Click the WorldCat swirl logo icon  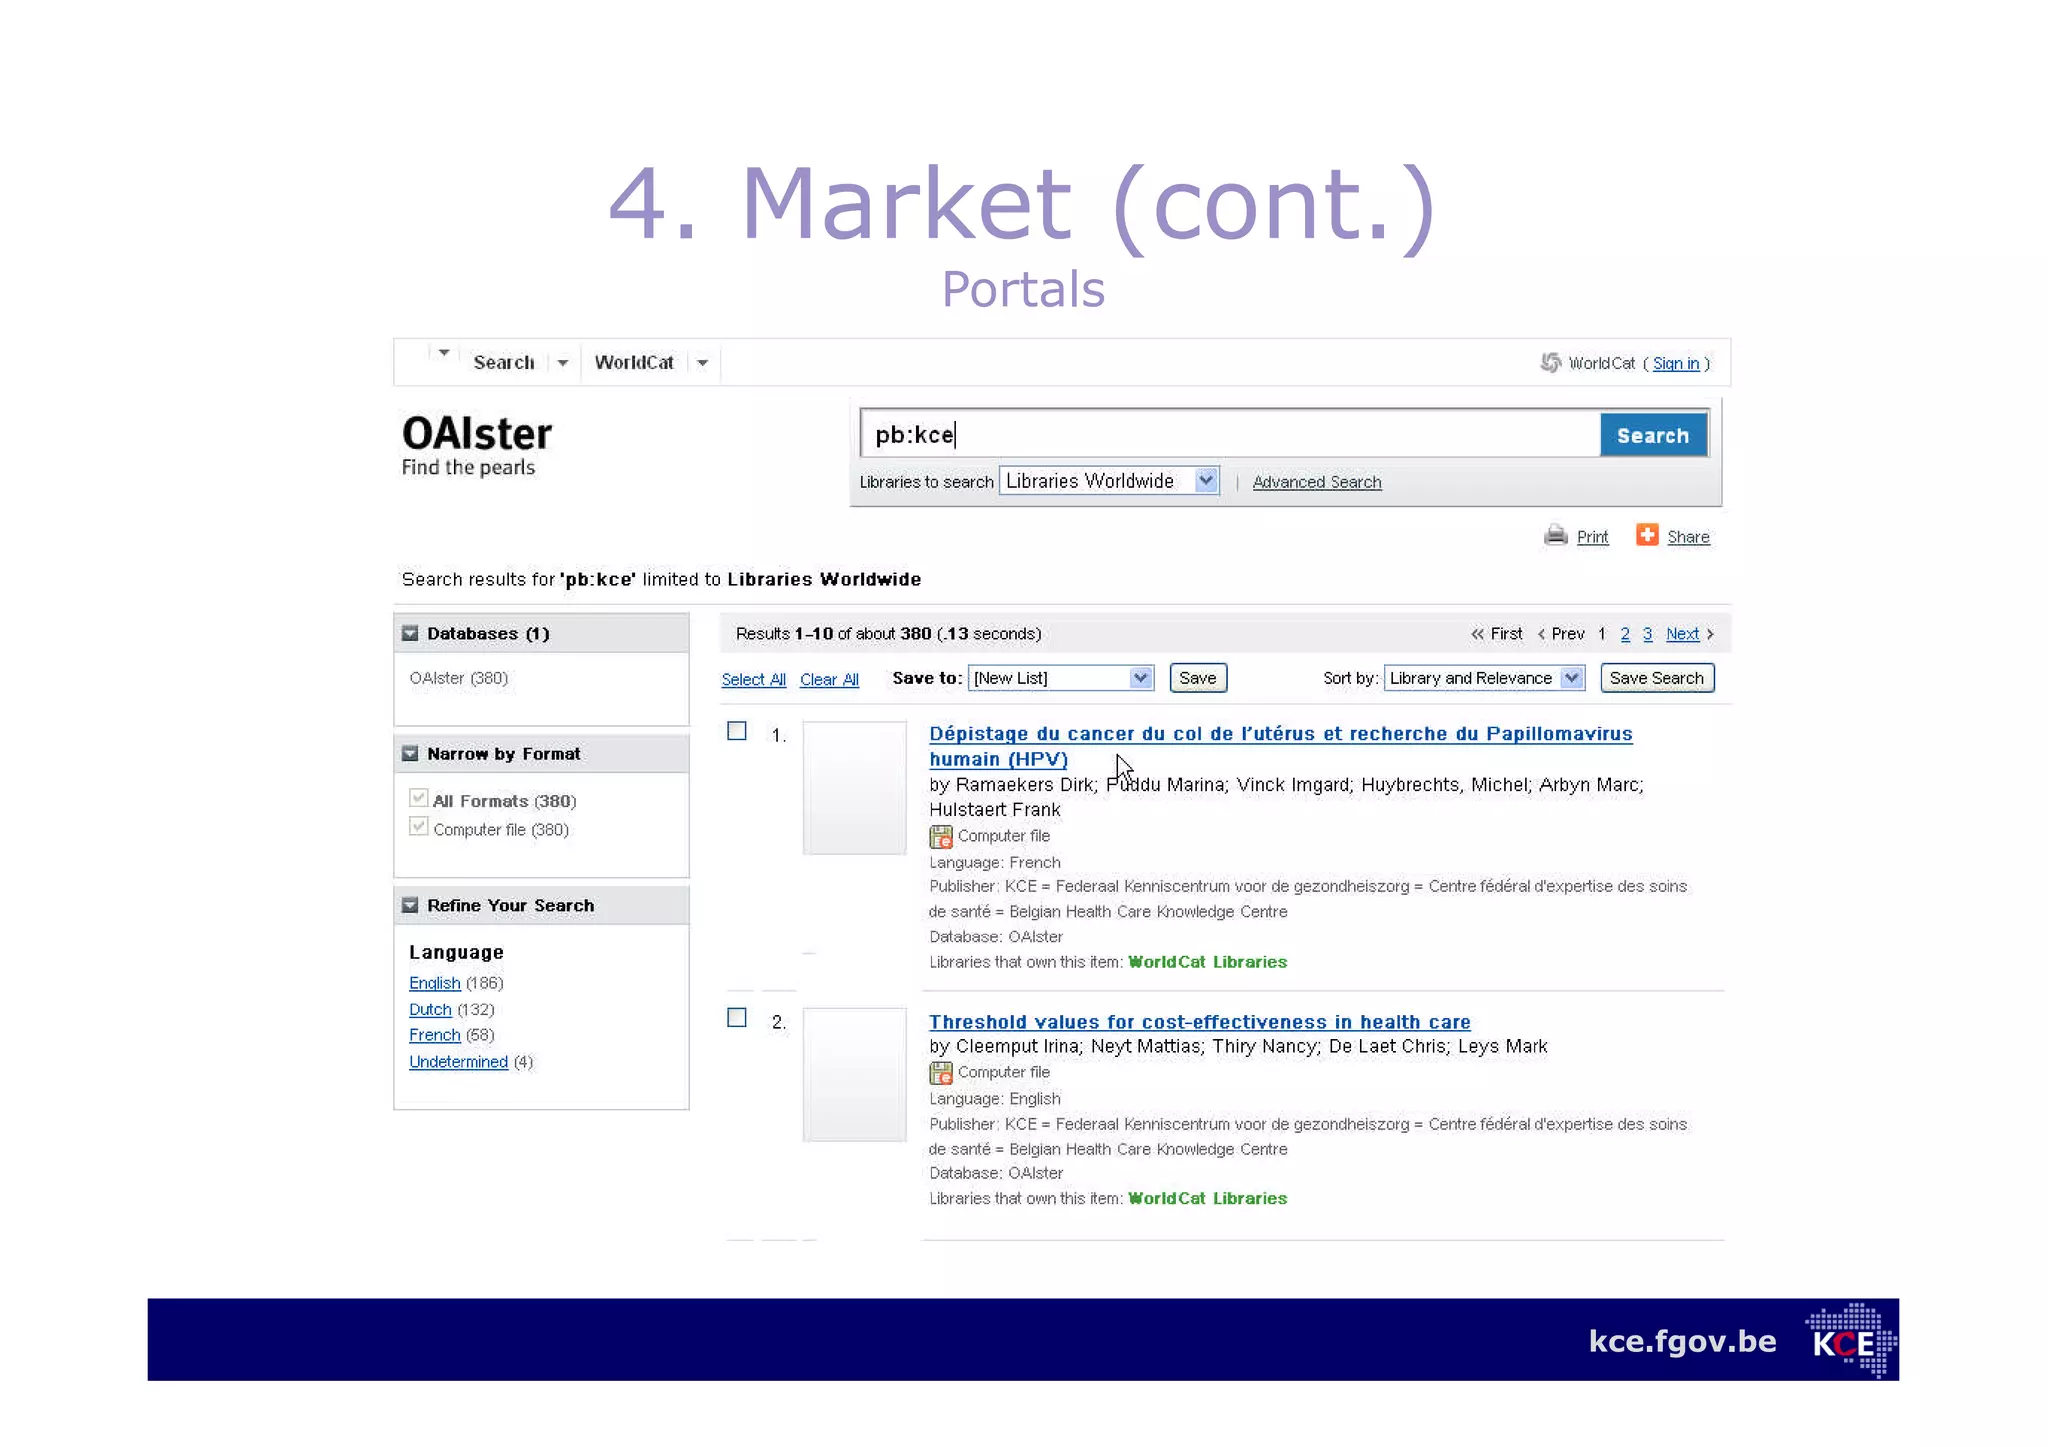pos(1550,362)
